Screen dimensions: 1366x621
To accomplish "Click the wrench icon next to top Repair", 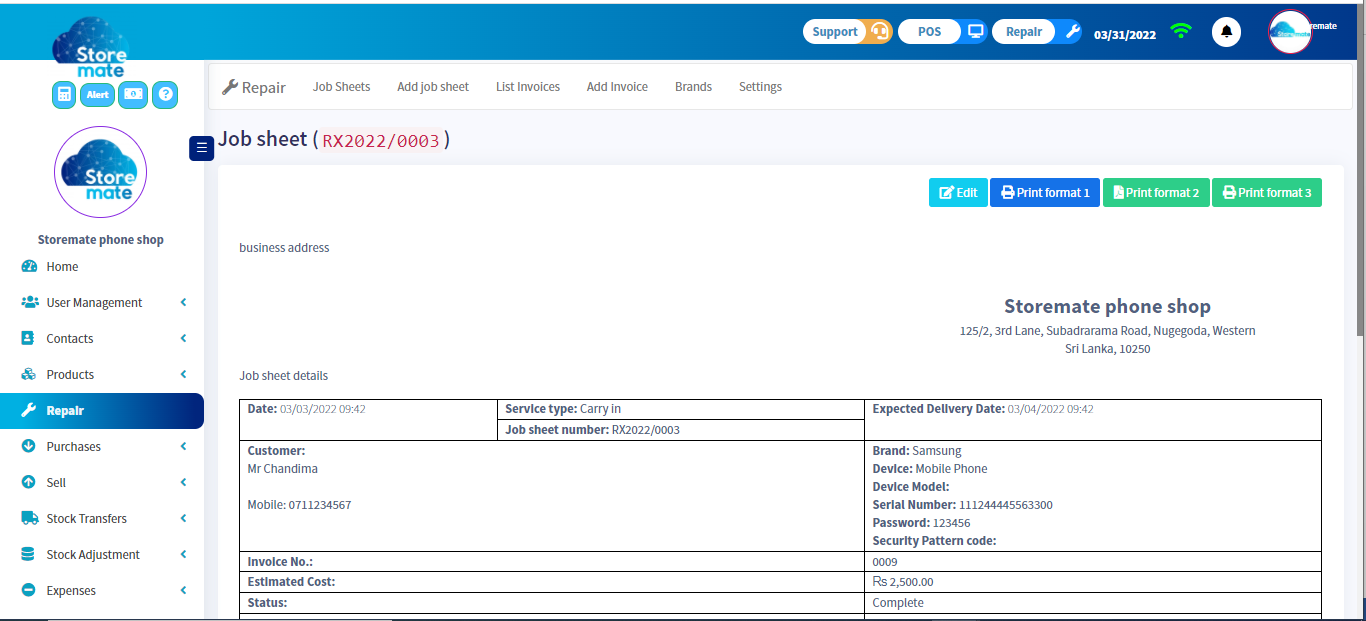I will (x=1072, y=32).
